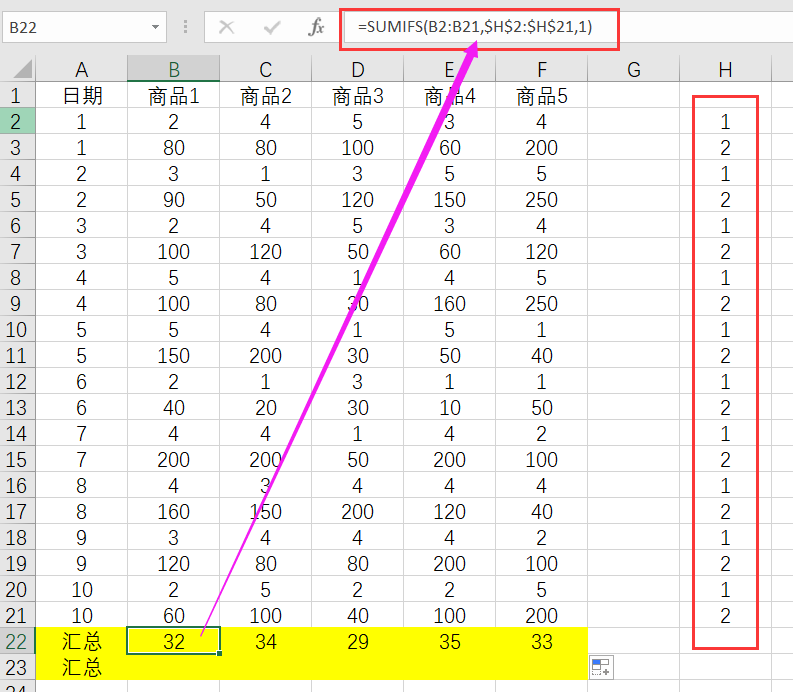Image resolution: width=793 pixels, height=692 pixels.
Task: Select column H header
Action: pyautogui.click(x=725, y=69)
